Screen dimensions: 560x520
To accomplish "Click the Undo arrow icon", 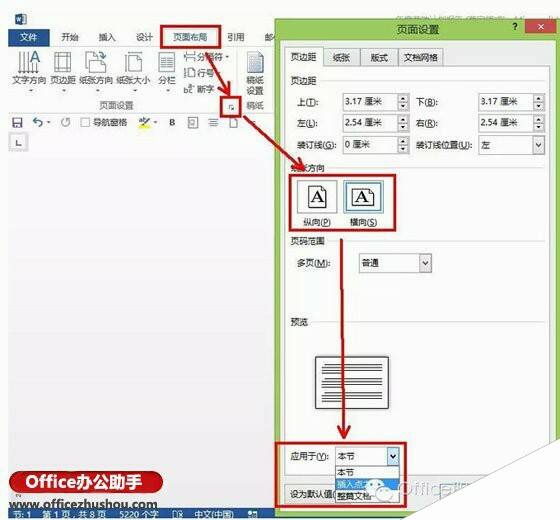I will [38, 122].
